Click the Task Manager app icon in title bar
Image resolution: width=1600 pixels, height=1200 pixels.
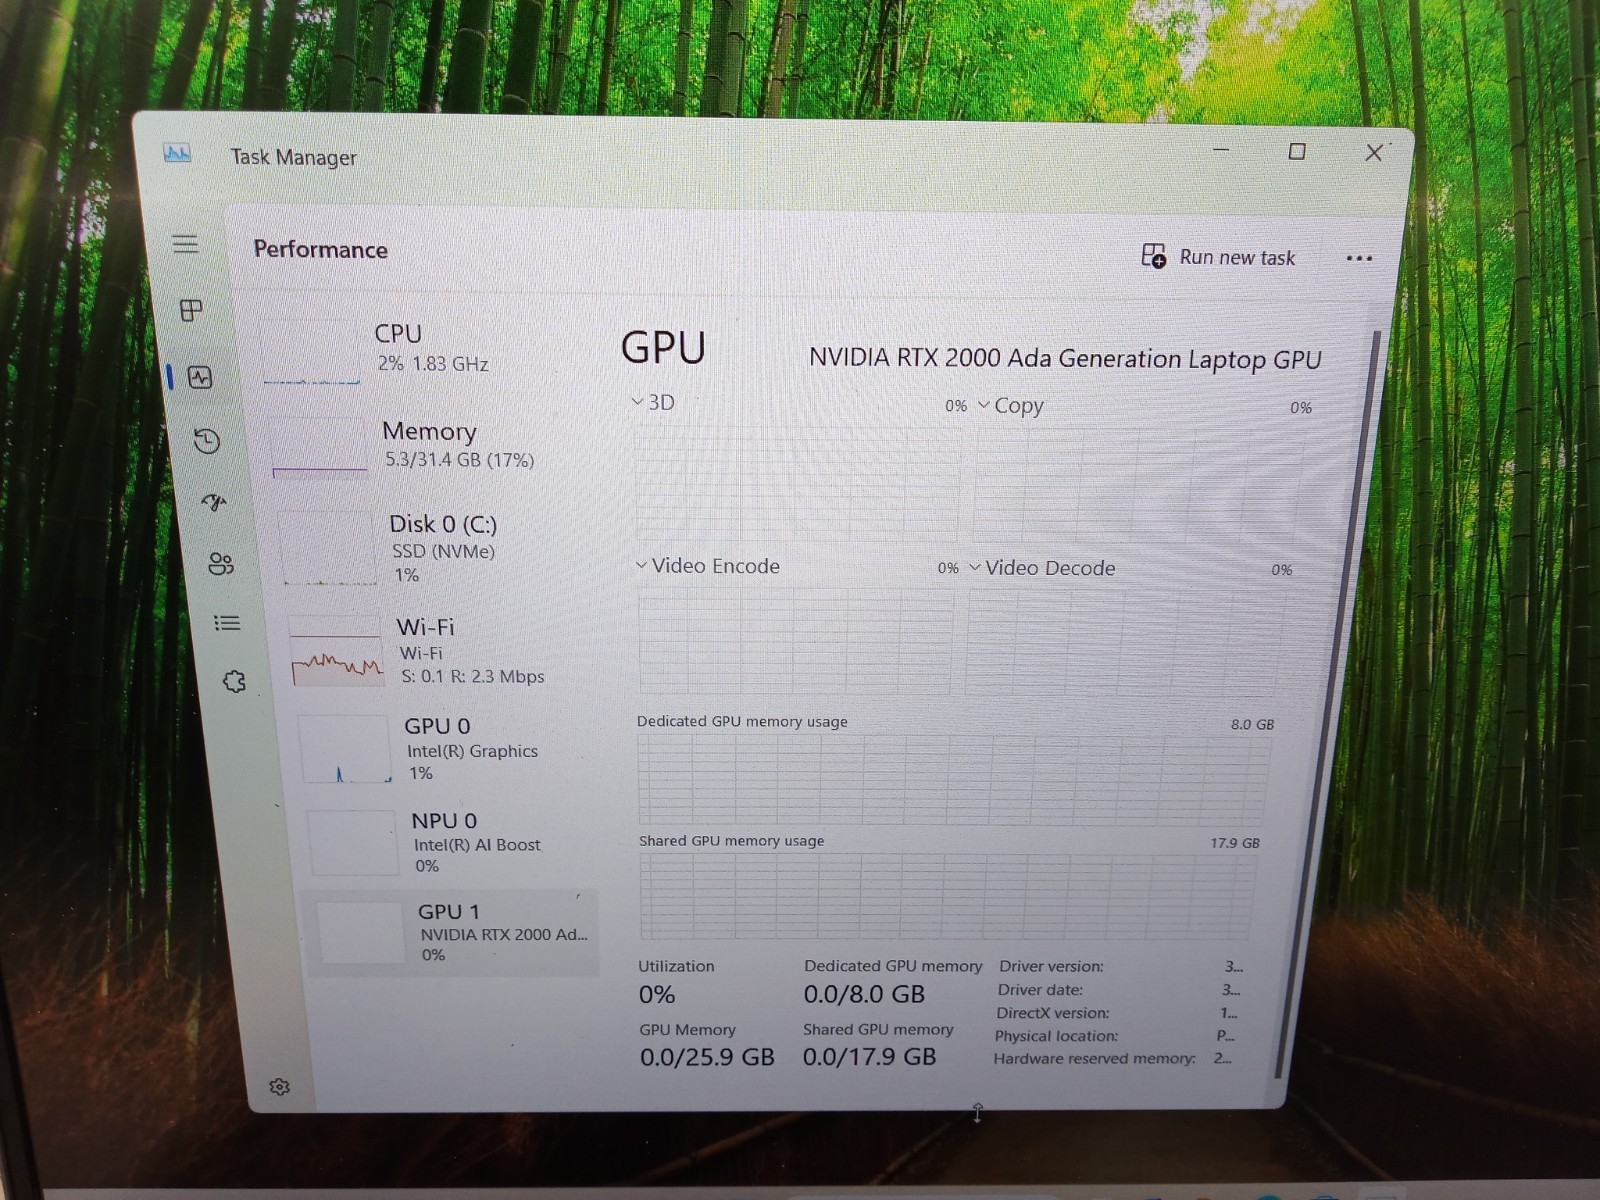(177, 154)
